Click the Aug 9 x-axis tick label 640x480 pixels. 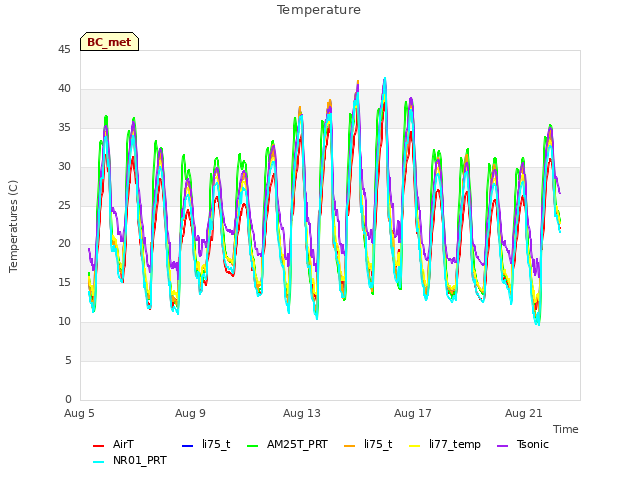tap(190, 413)
